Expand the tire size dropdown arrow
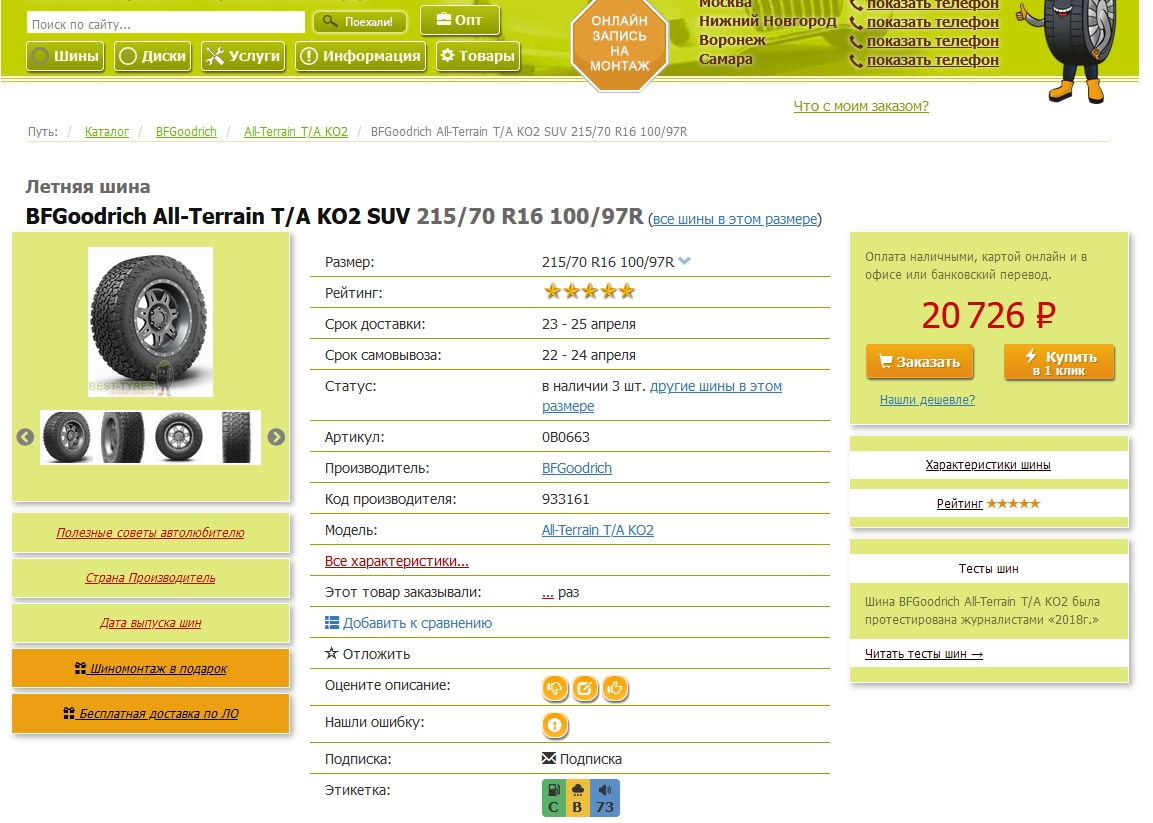This screenshot has width=1153, height=823. click(685, 261)
